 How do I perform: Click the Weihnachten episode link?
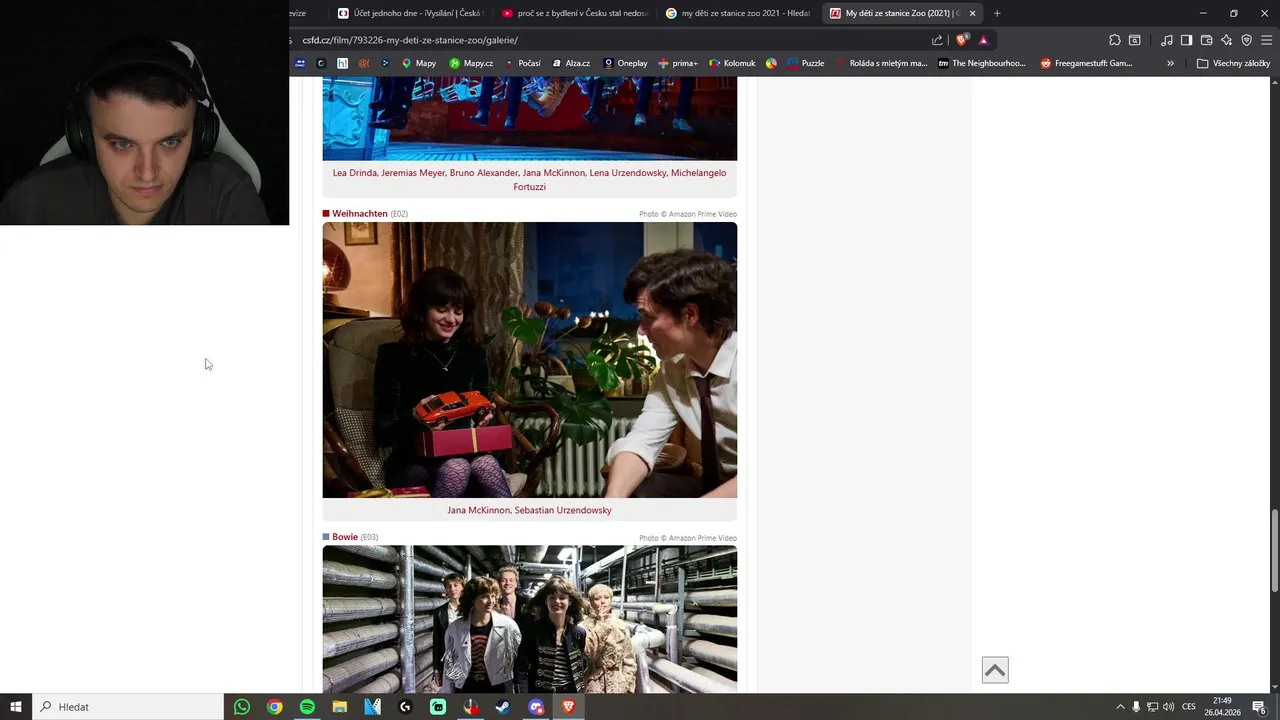(x=360, y=214)
